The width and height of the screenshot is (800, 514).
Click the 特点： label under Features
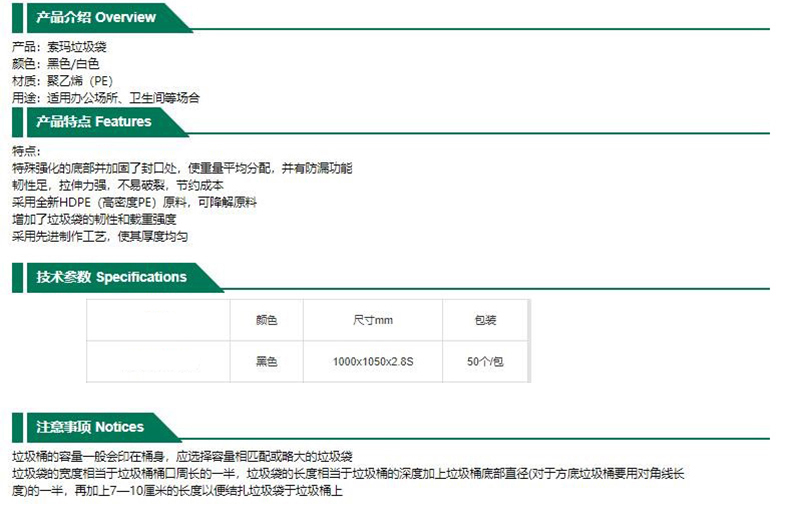point(26,151)
